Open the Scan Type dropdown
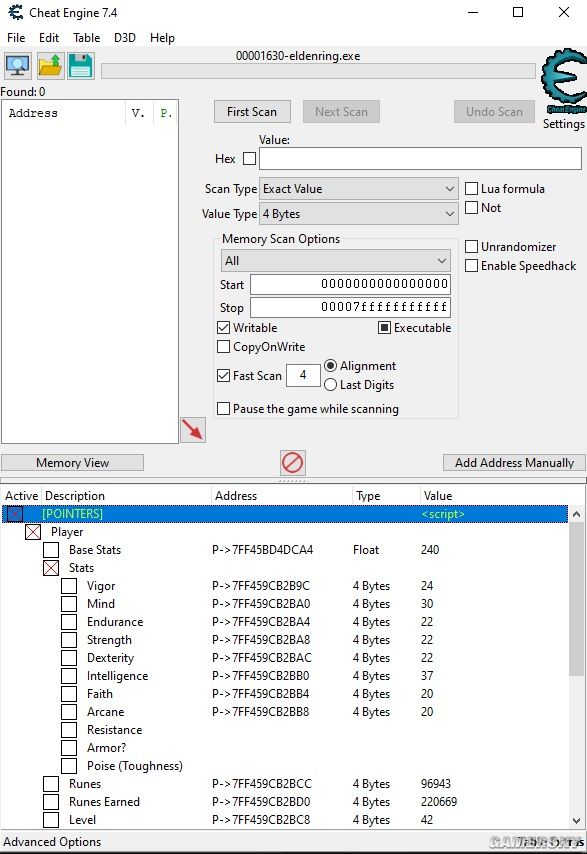The image size is (587, 854). (359, 189)
